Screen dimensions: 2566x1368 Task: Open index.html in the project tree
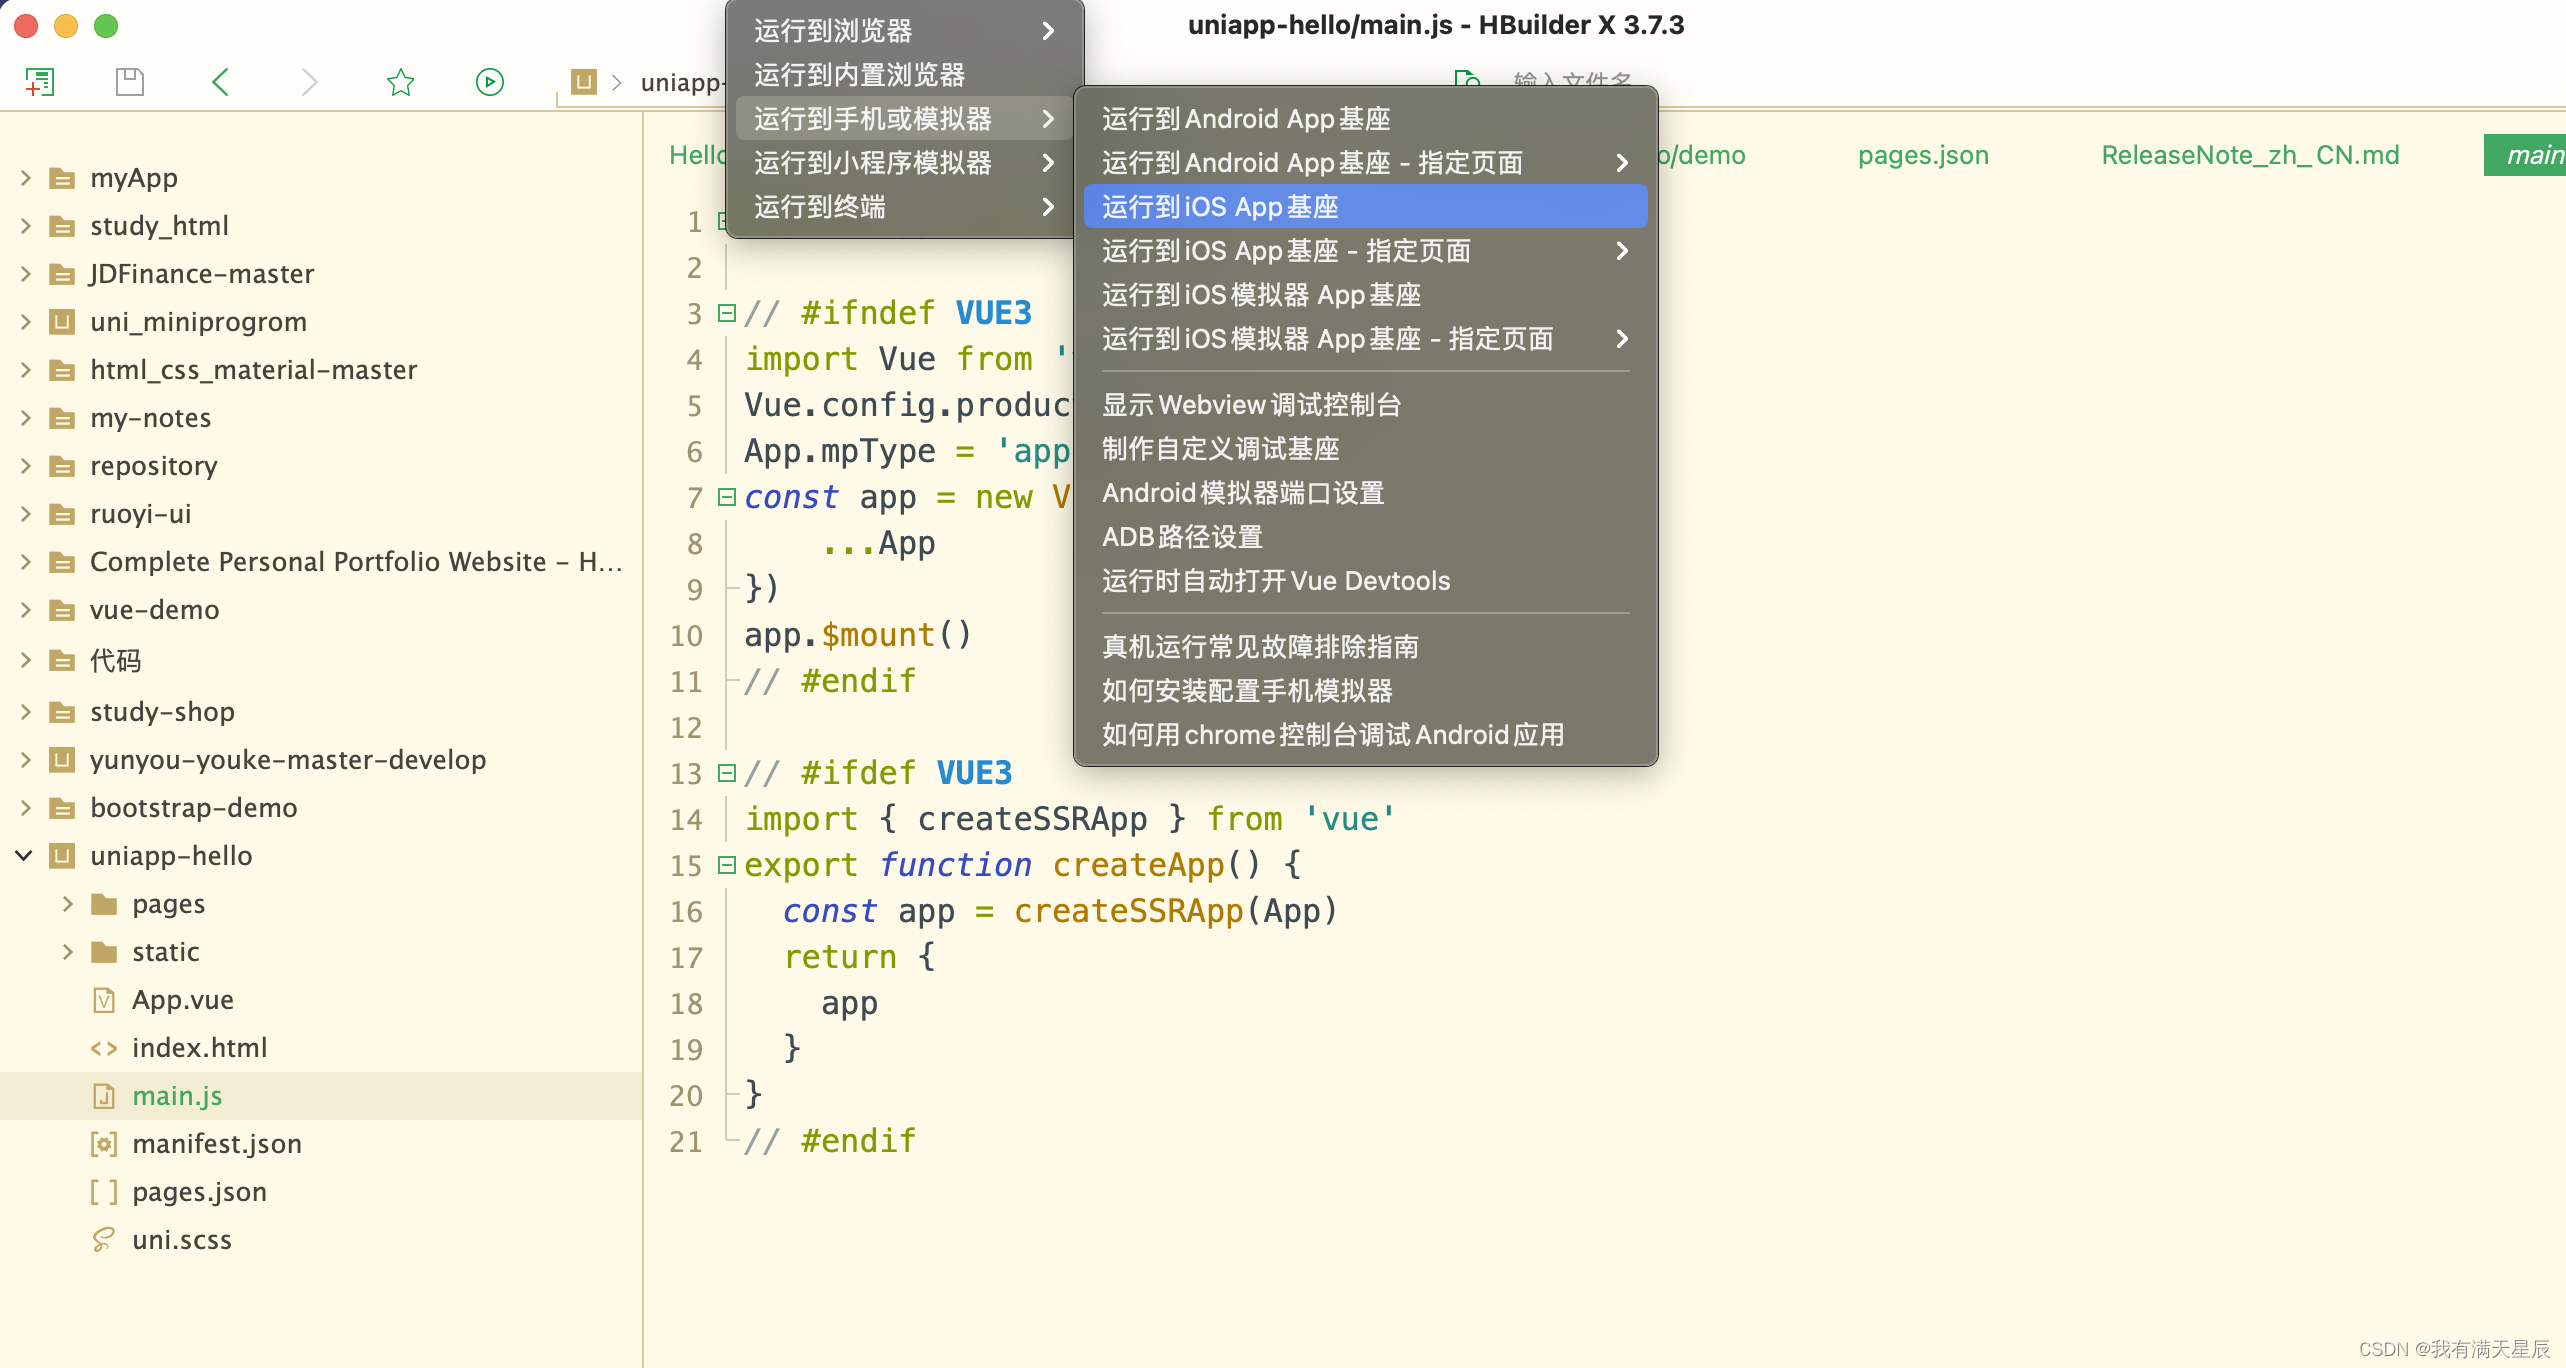pos(199,1047)
